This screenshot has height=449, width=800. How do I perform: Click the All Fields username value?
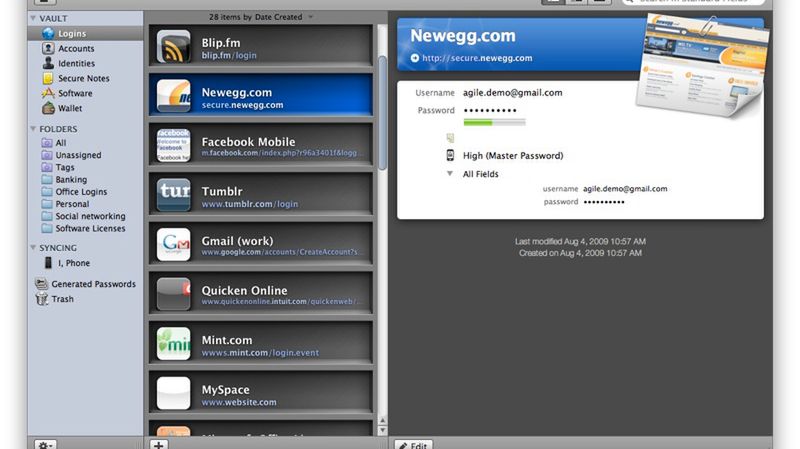tap(625, 189)
